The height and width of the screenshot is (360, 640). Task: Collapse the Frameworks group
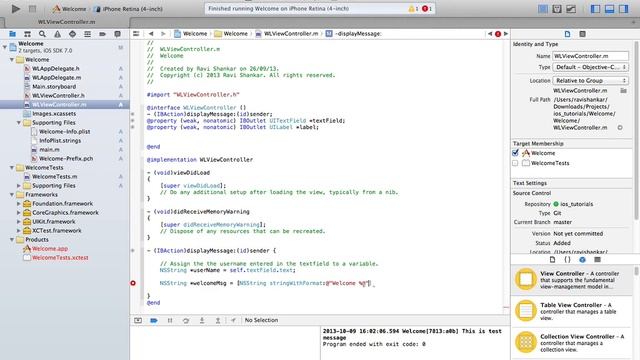(x=12, y=194)
